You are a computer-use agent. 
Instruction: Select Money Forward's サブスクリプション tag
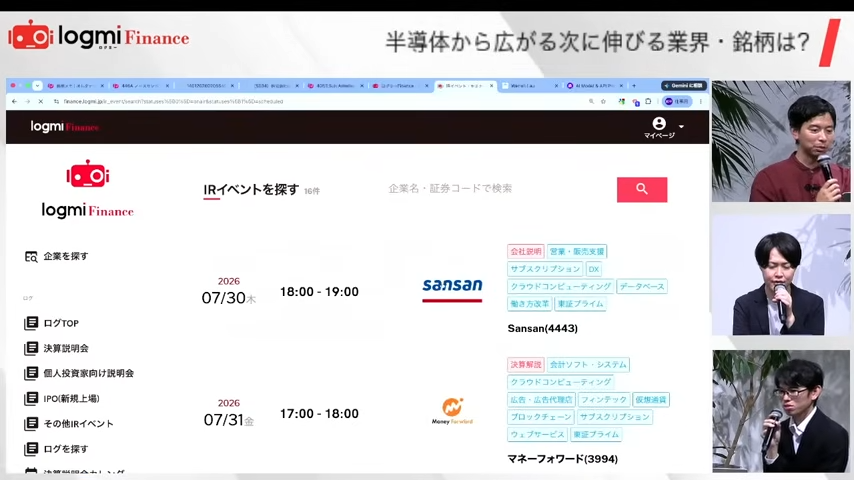(x=614, y=417)
